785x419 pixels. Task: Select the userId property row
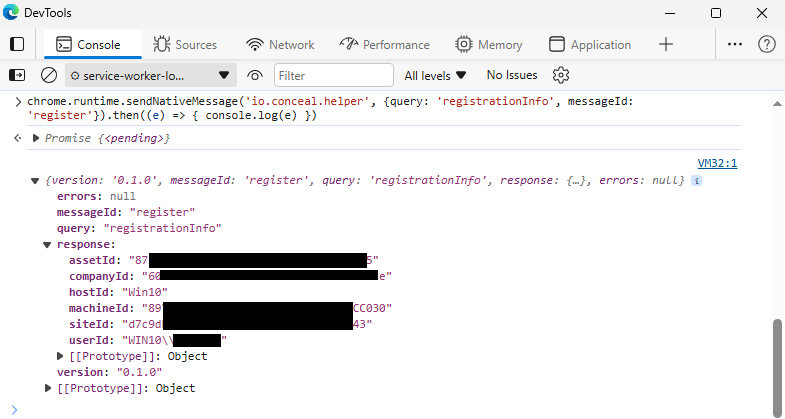148,340
